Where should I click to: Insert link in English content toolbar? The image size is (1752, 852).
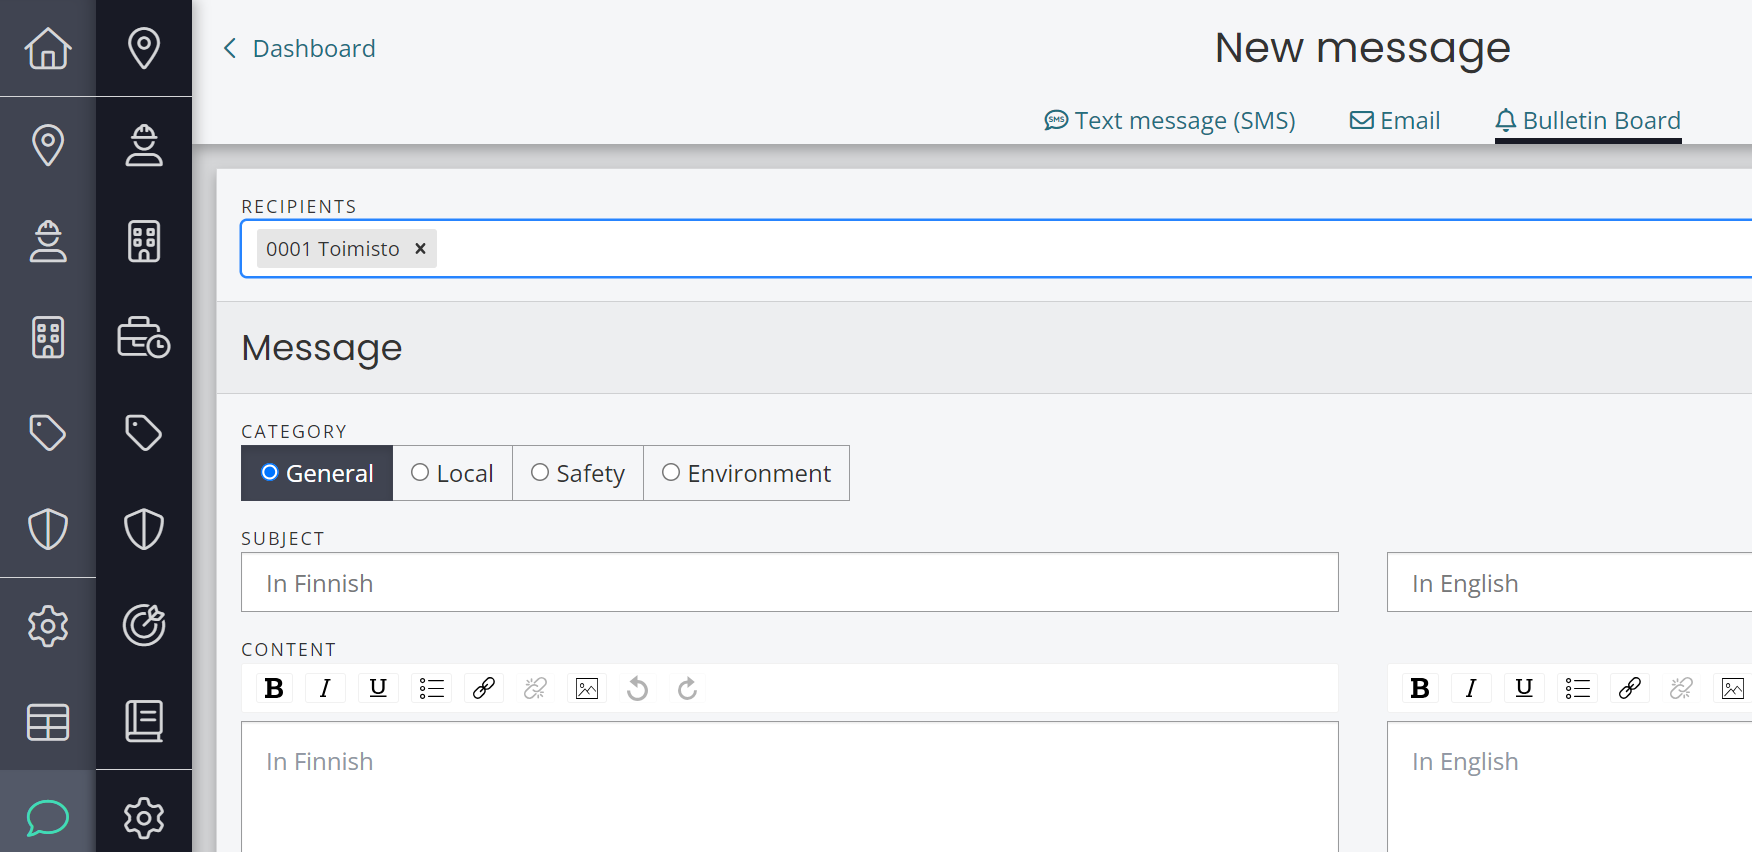click(1630, 688)
